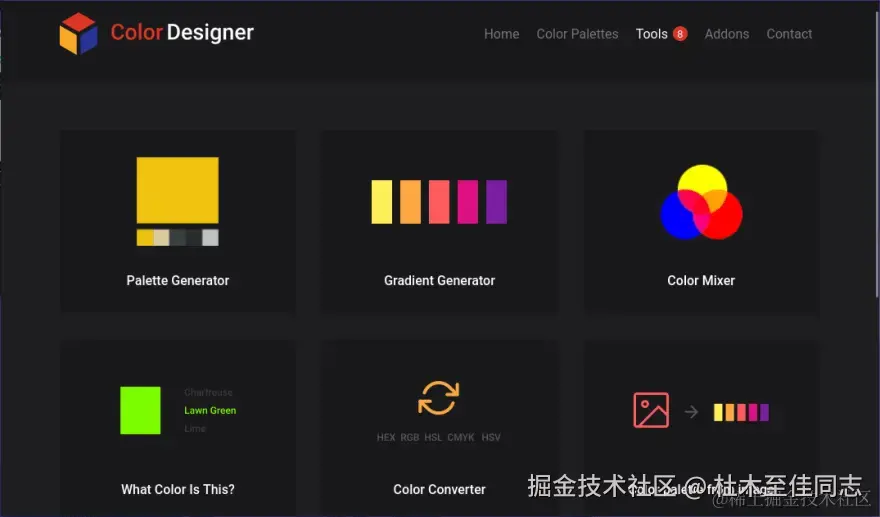Click the coral red gradient bar
Screen dimensions: 880x517
(439, 202)
